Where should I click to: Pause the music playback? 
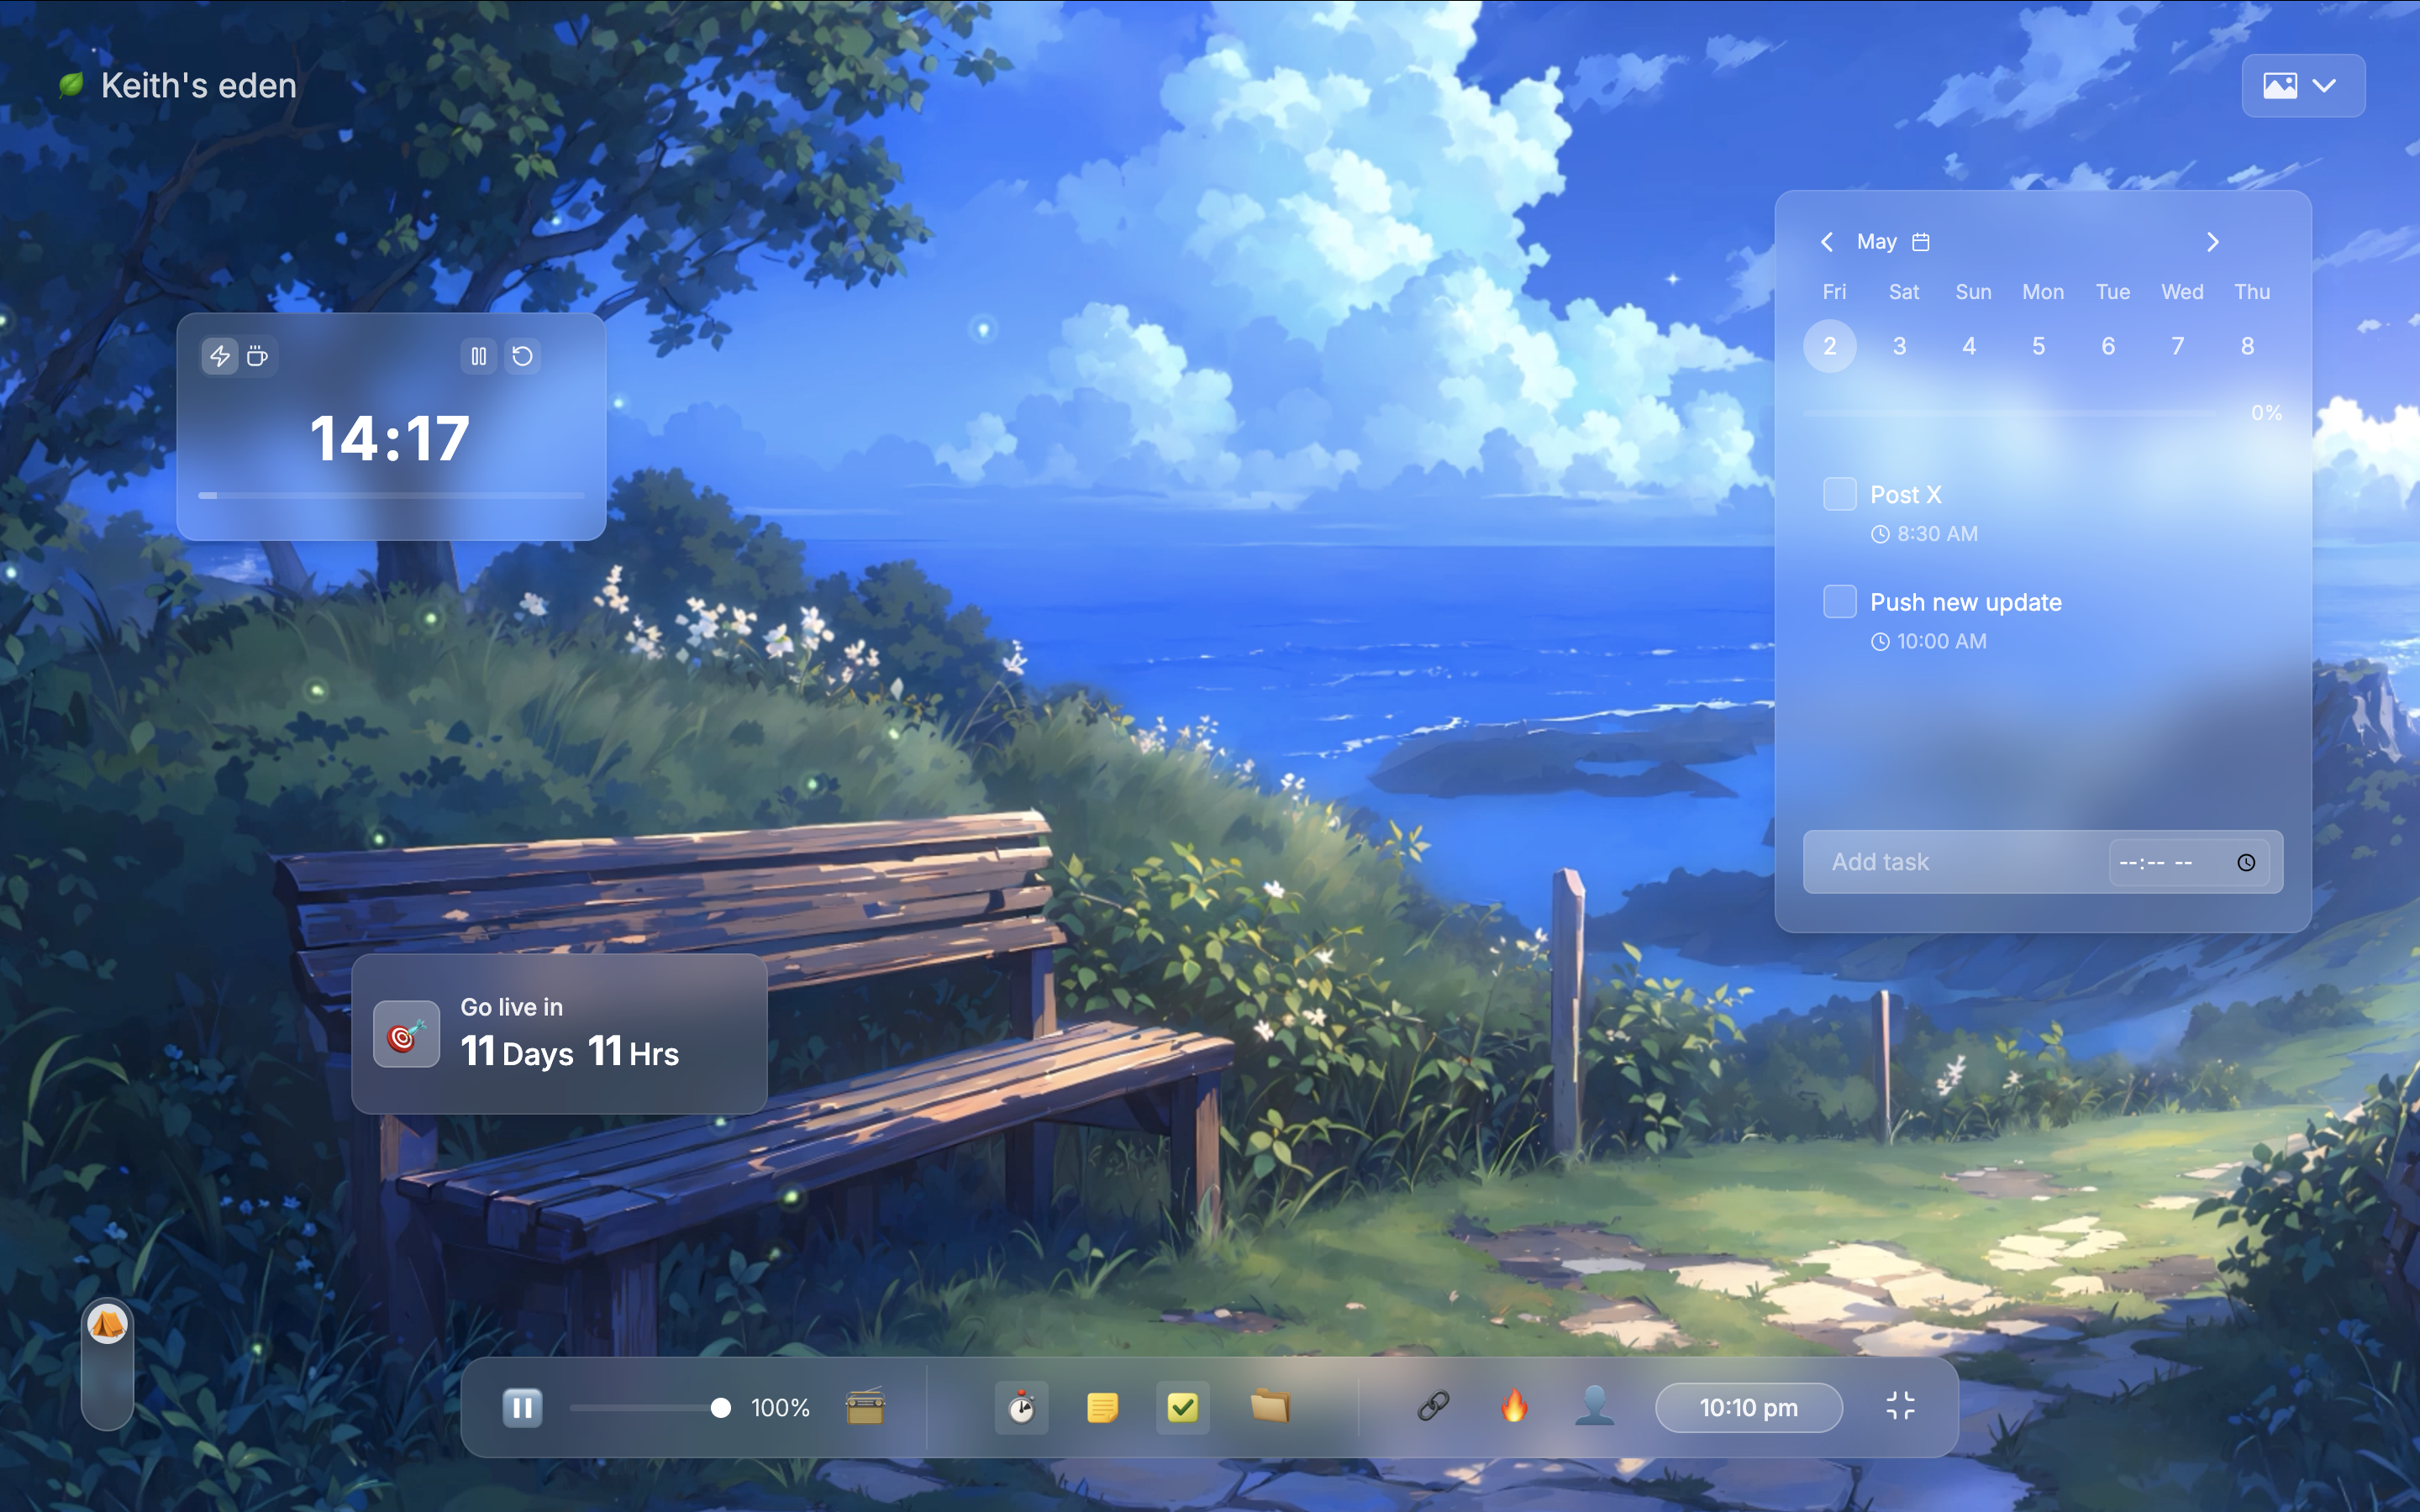(x=522, y=1407)
